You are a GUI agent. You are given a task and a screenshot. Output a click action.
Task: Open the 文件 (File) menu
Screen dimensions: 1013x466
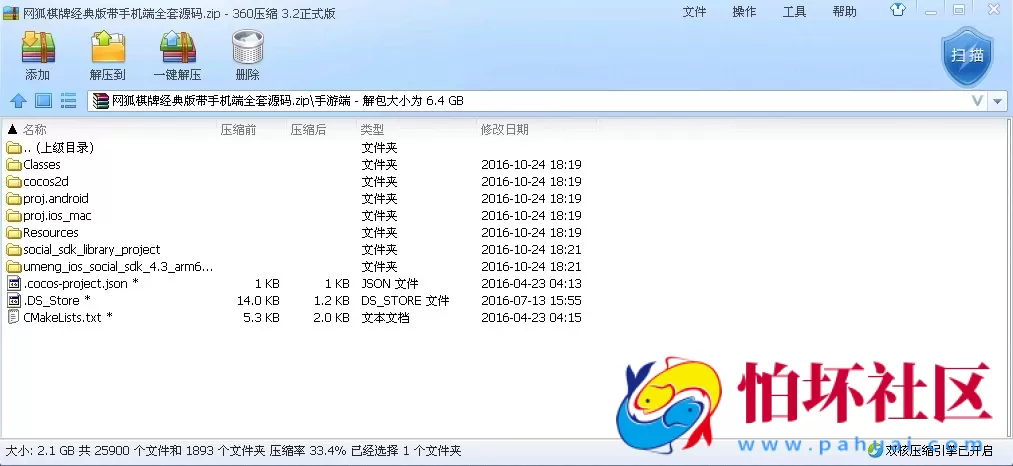[x=694, y=12]
